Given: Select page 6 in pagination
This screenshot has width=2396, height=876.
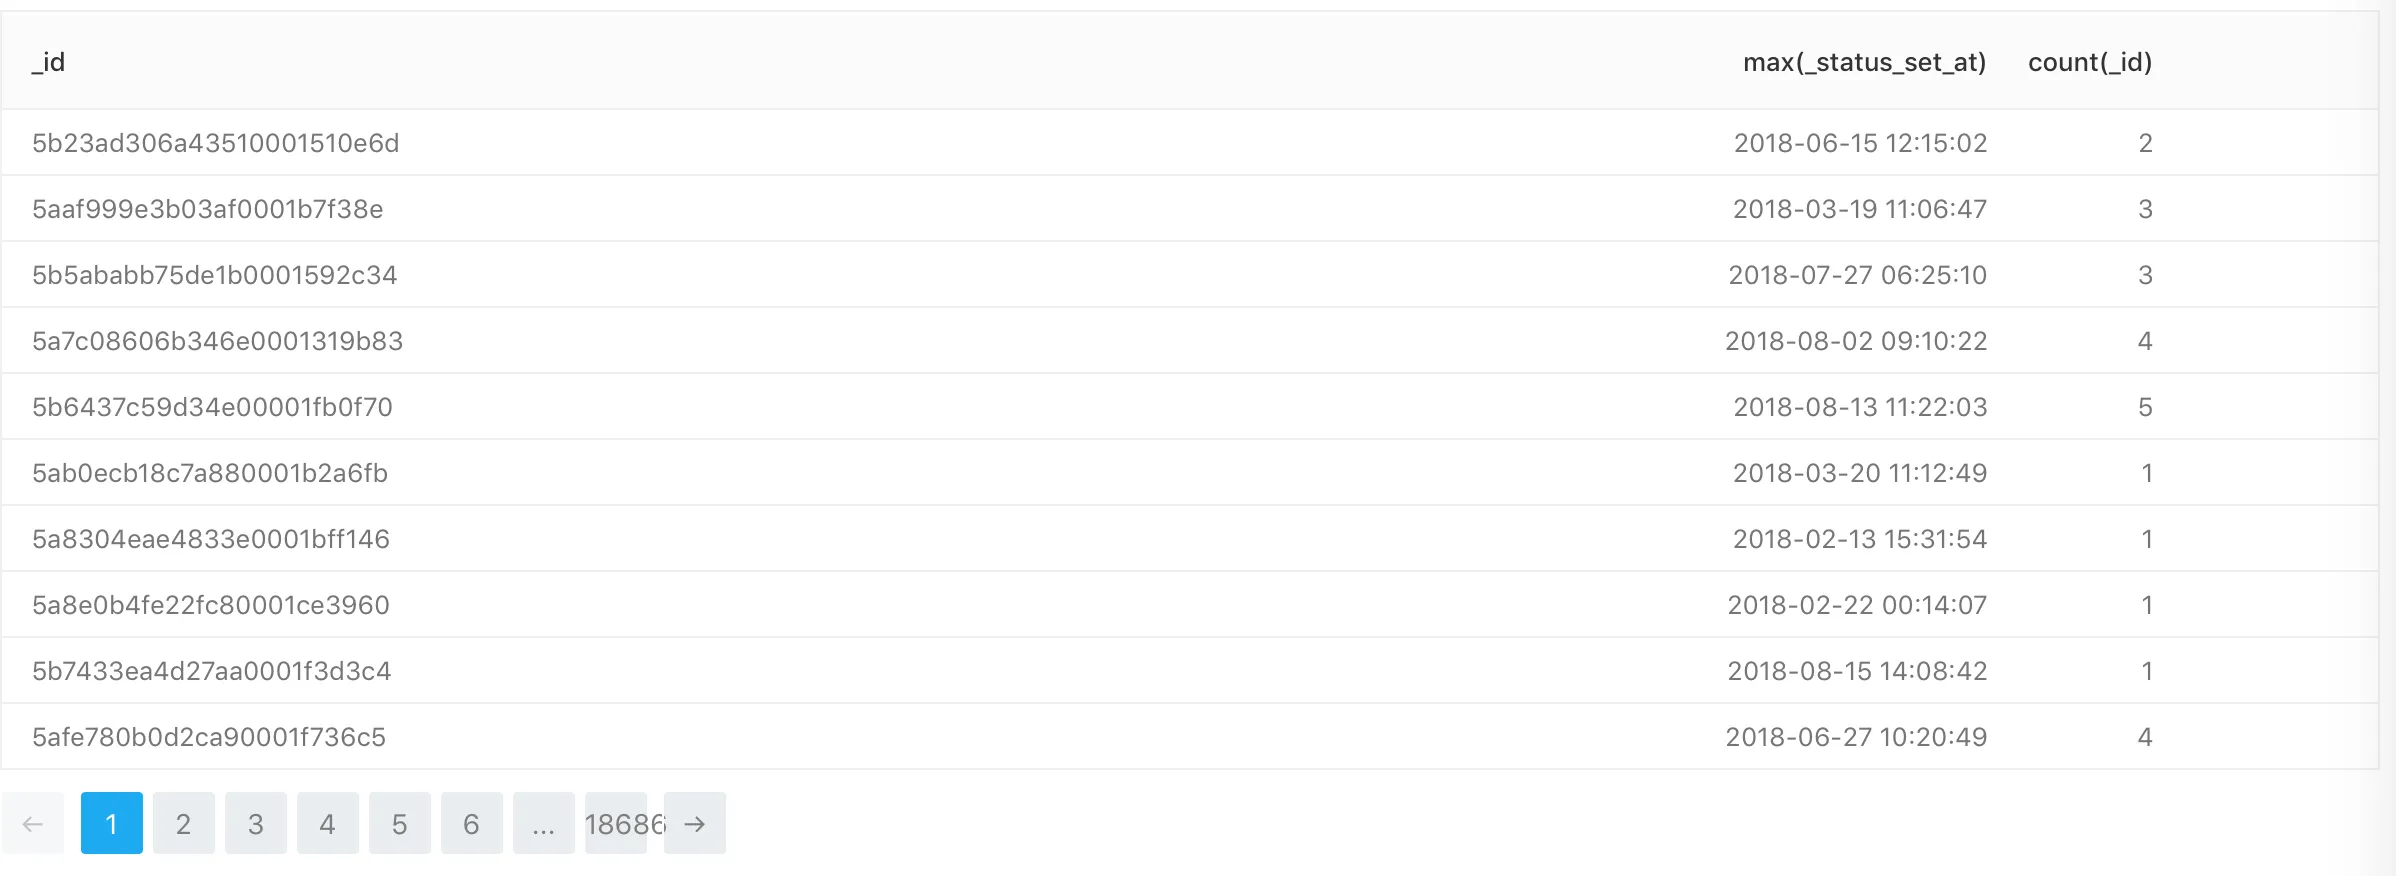Looking at the screenshot, I should click(471, 823).
